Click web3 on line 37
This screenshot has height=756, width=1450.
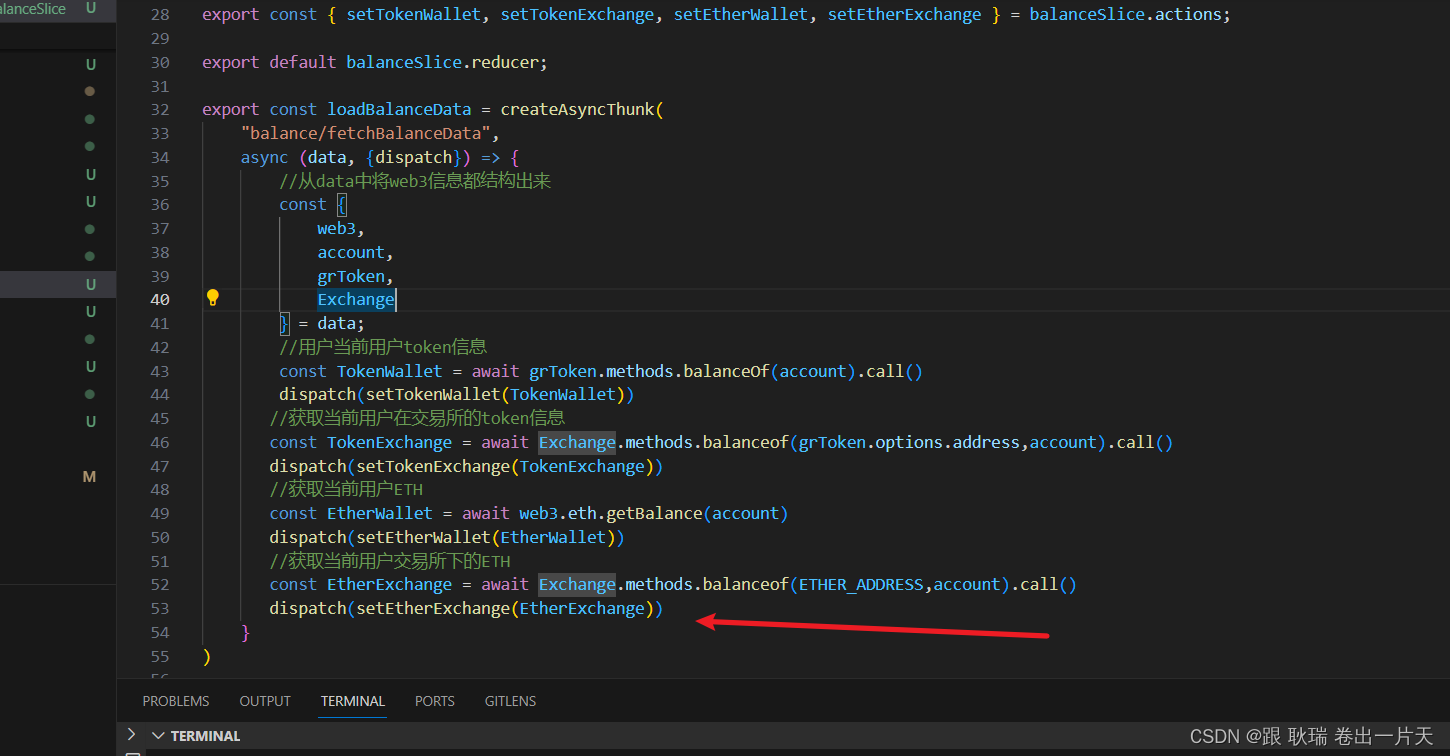pyautogui.click(x=337, y=228)
